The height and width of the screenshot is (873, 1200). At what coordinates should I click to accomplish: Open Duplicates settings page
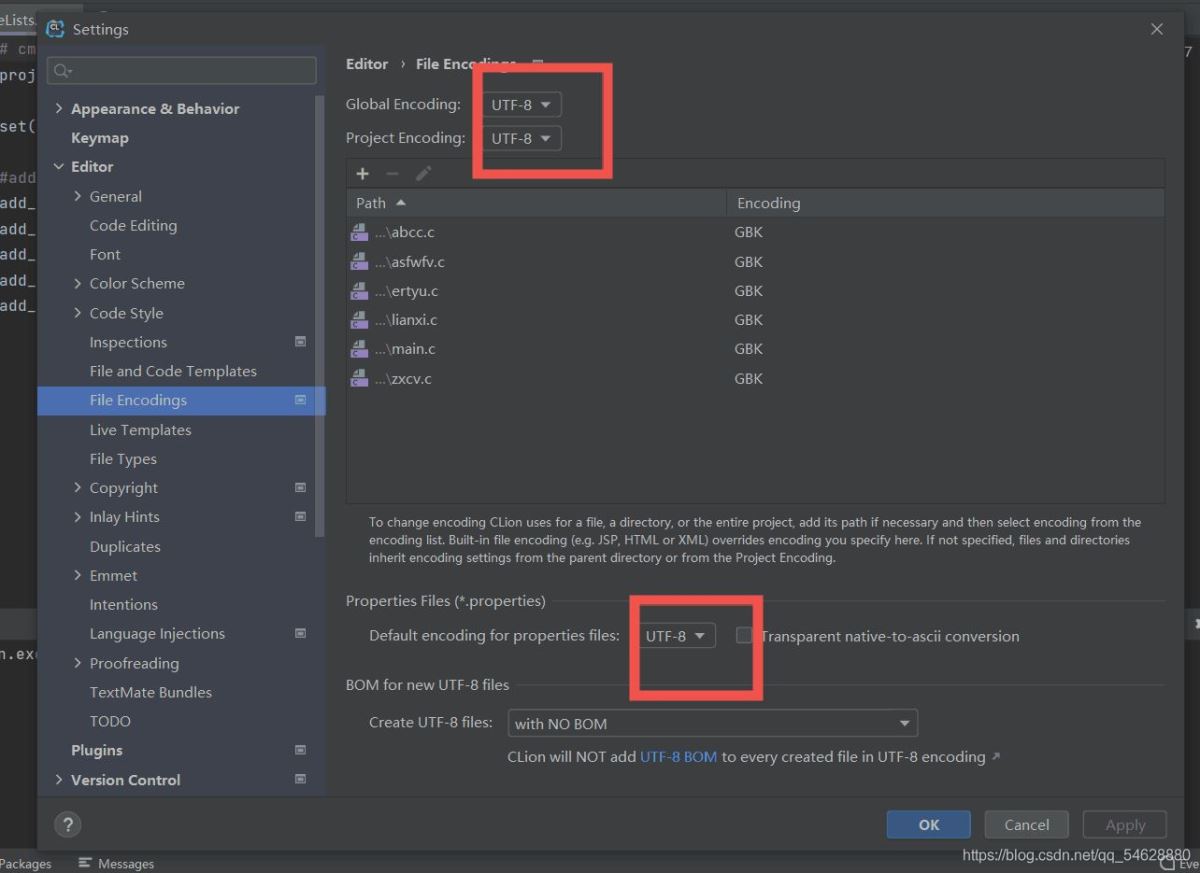[x=125, y=547]
